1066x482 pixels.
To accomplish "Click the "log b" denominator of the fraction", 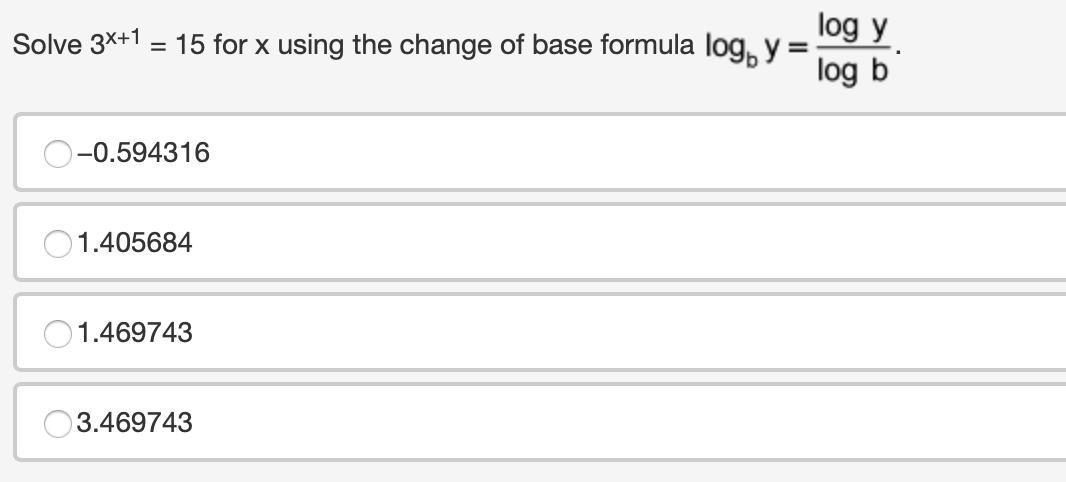I will [x=852, y=71].
